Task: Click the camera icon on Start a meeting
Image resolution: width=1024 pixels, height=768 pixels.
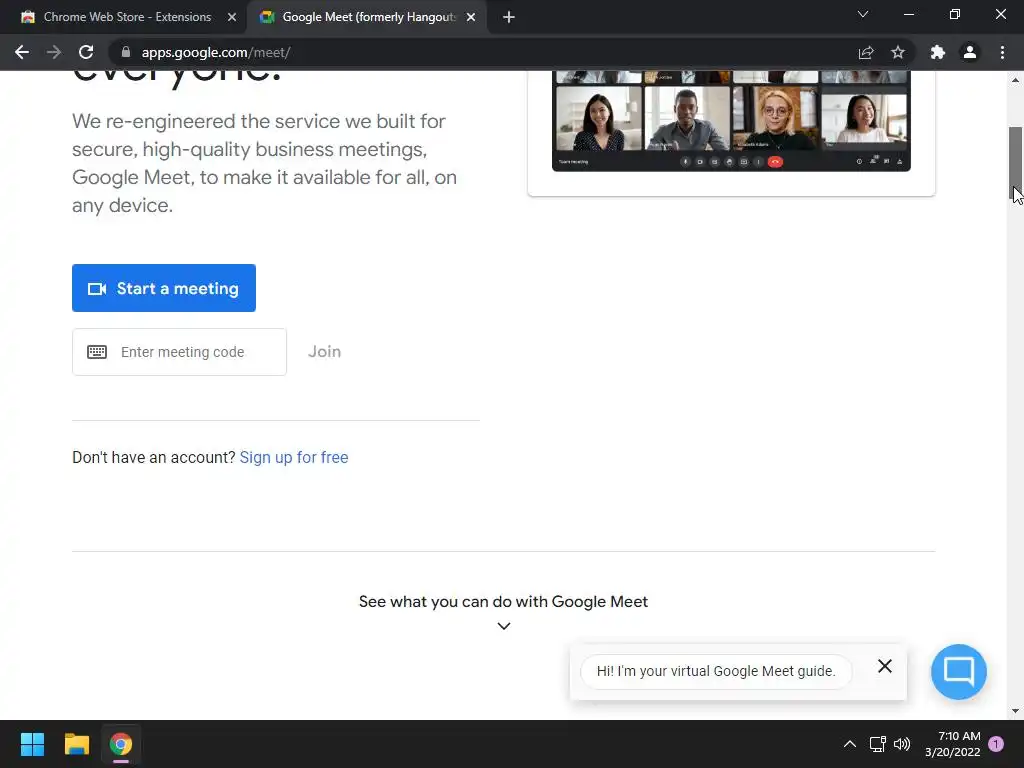Action: click(97, 289)
